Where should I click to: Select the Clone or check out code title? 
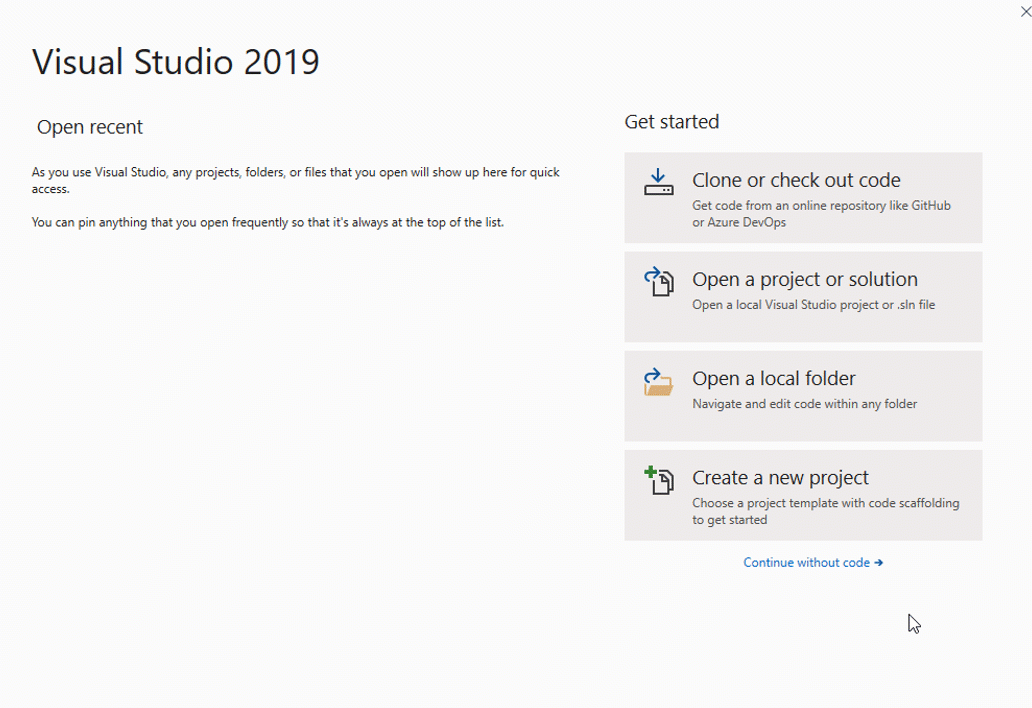point(796,180)
